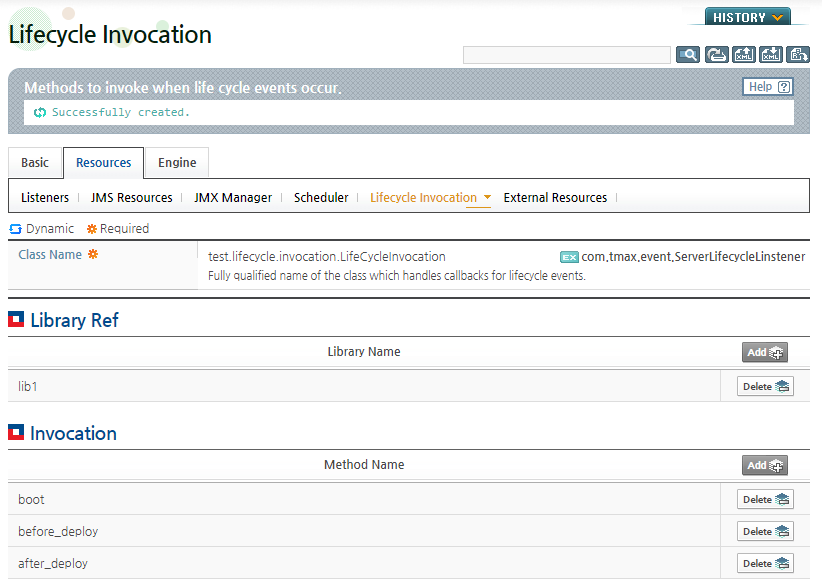The height and width of the screenshot is (588, 822).
Task: Click the Required legend star icon
Action: 92,229
